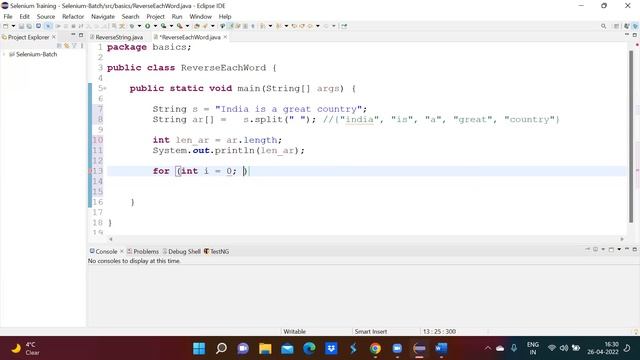This screenshot has height=360, width=640.
Task: Open the Project Explorer view menu
Action: click(82, 46)
